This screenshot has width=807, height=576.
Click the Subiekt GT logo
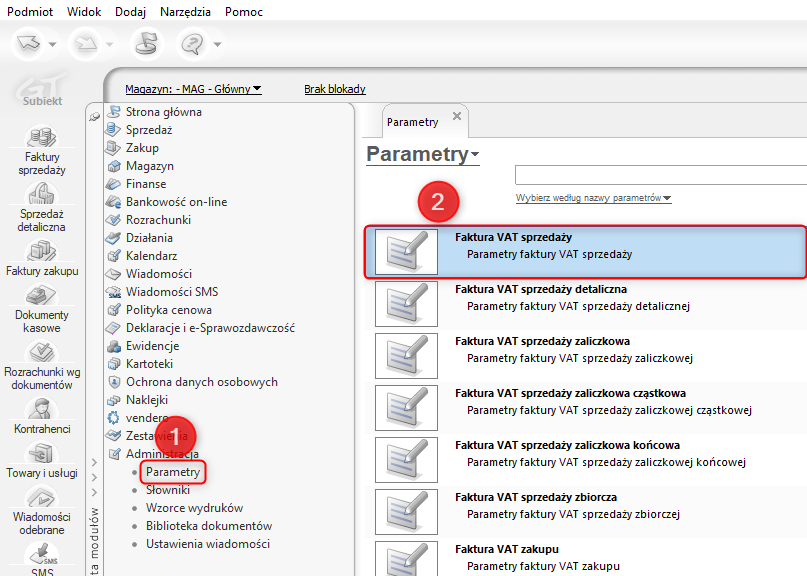(41, 89)
